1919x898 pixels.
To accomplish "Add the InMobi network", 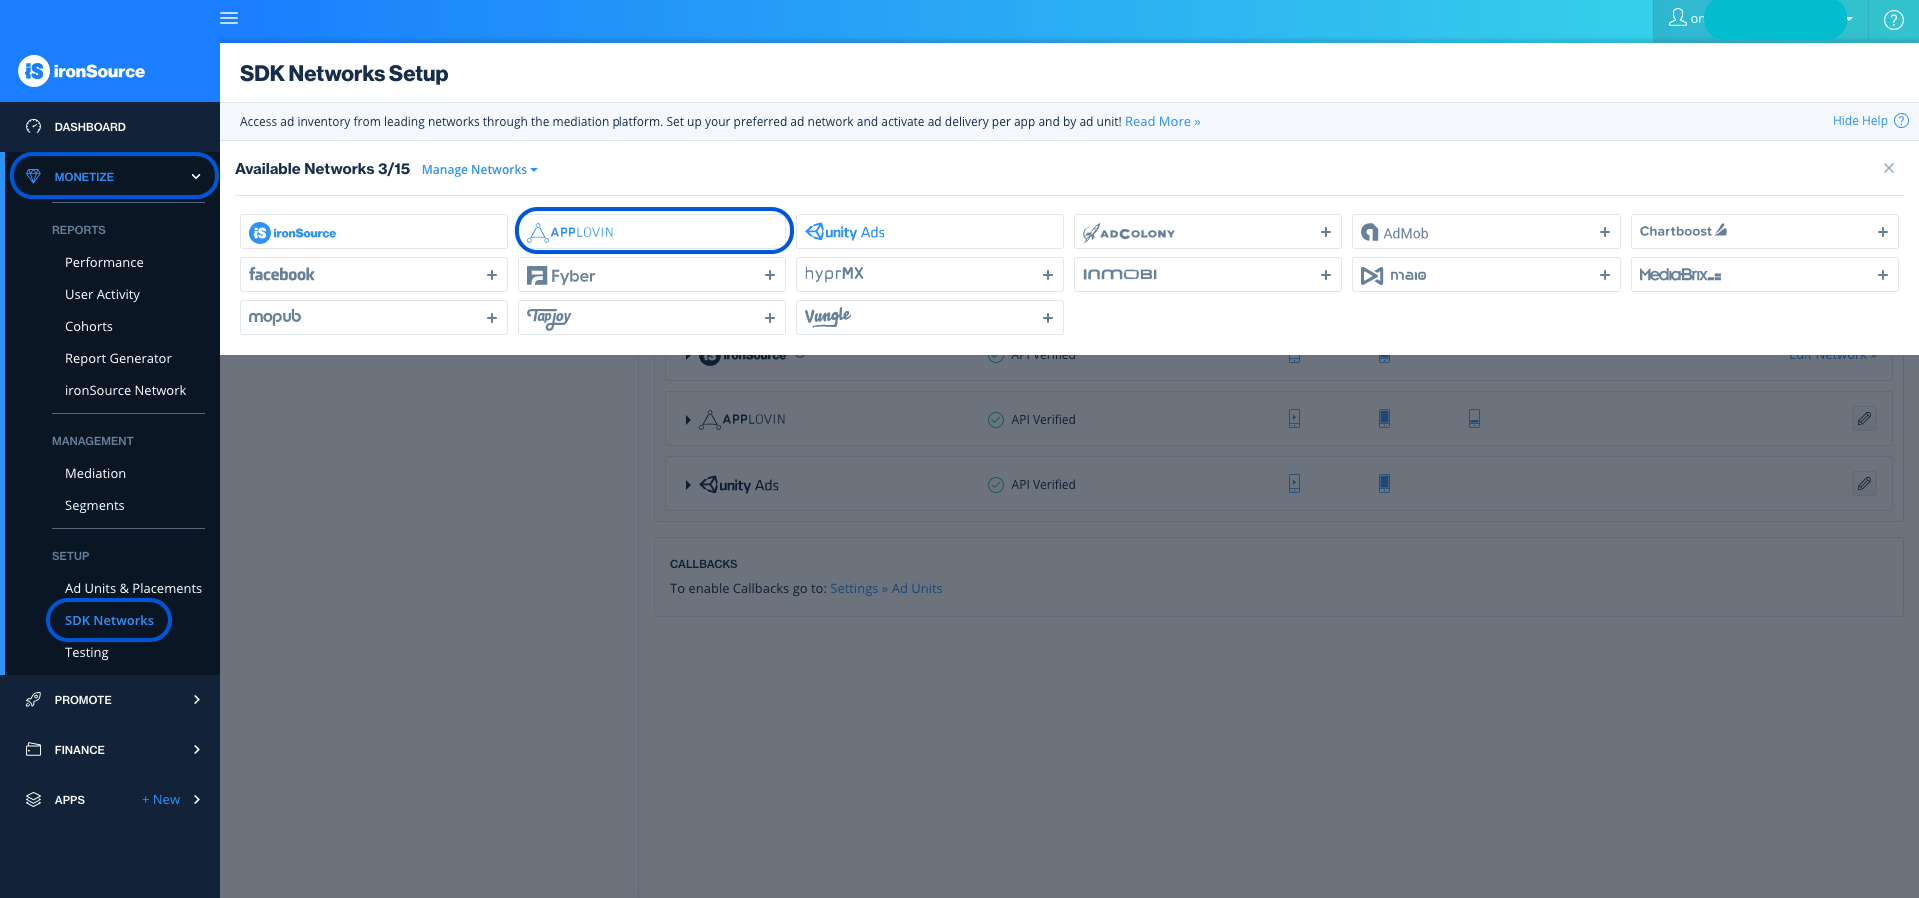I will click(1325, 275).
